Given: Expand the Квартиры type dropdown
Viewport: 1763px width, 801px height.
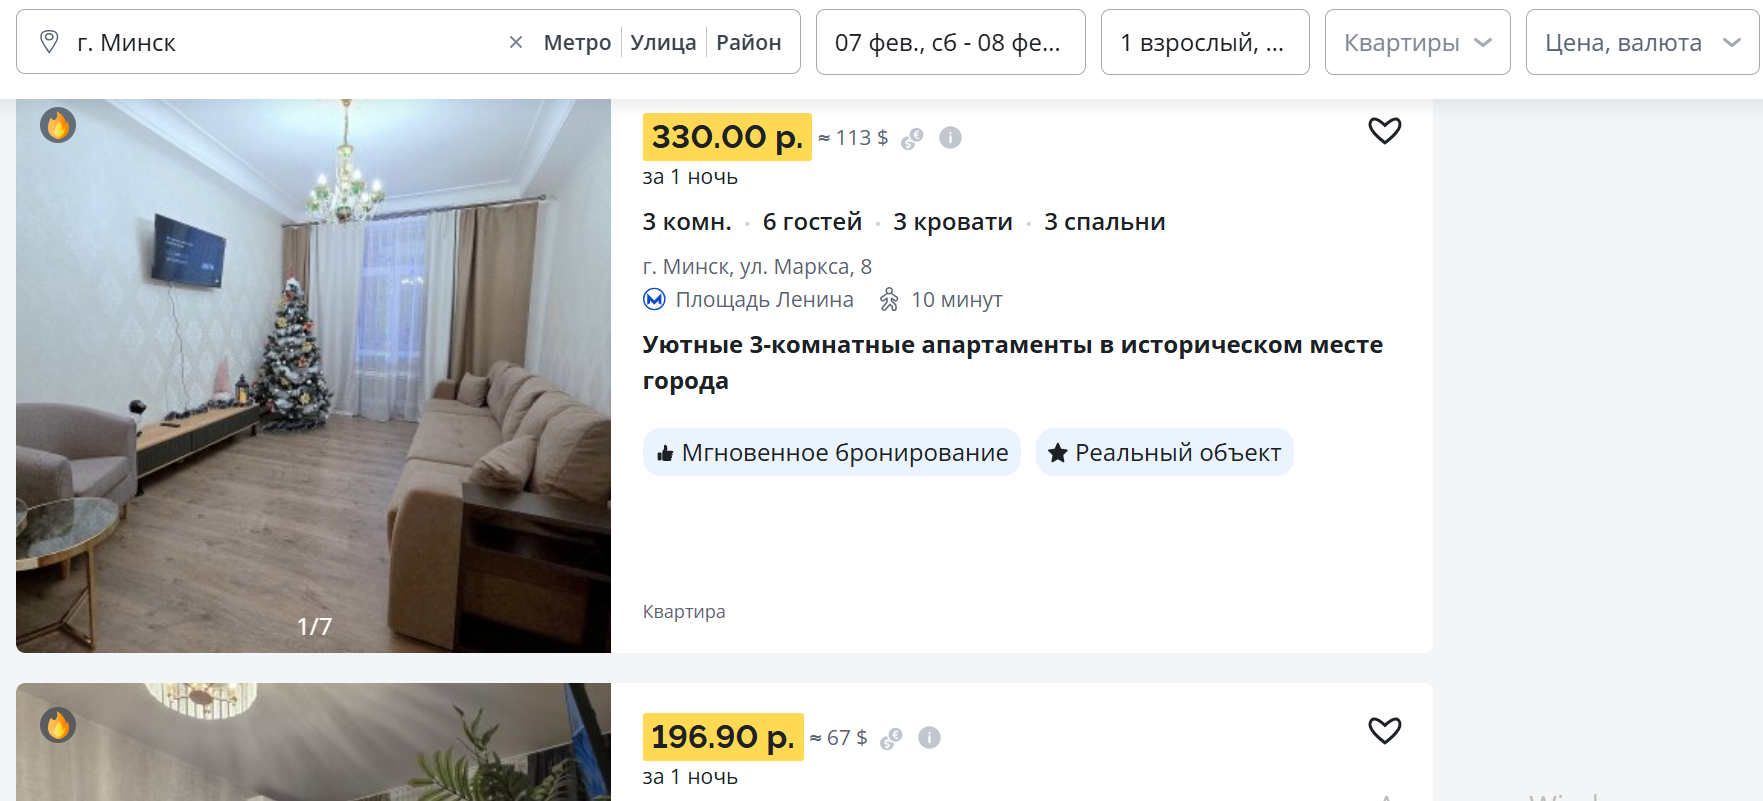Looking at the screenshot, I should tap(1417, 42).
